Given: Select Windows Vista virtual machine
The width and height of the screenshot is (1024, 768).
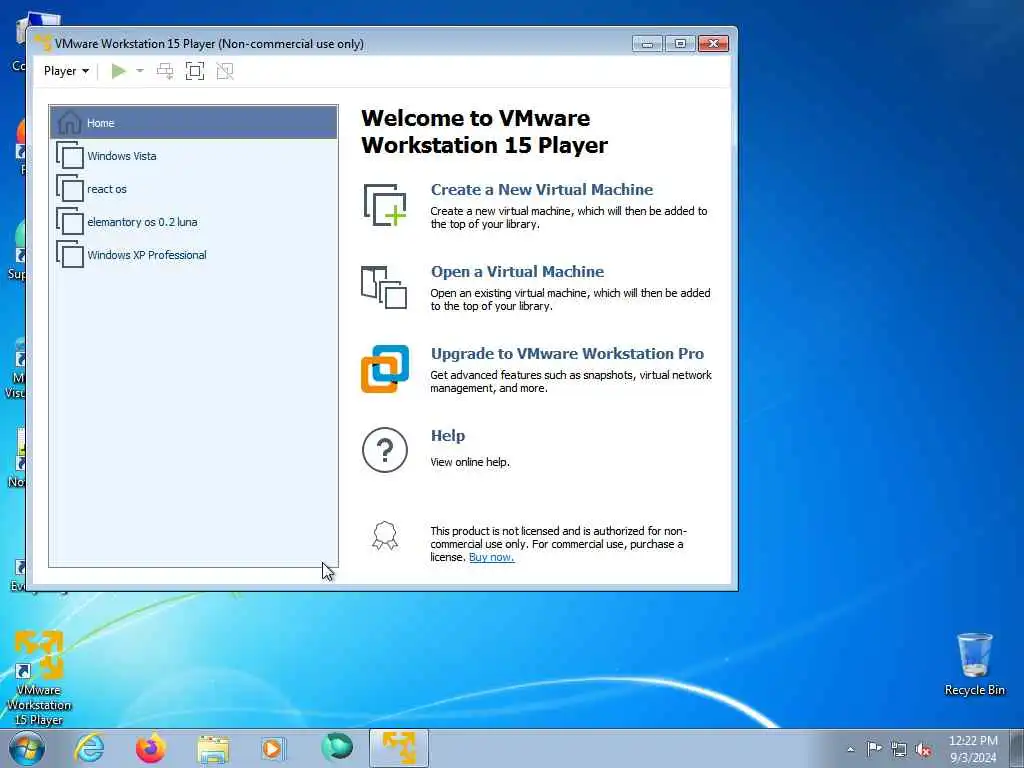Looking at the screenshot, I should 193,155.
